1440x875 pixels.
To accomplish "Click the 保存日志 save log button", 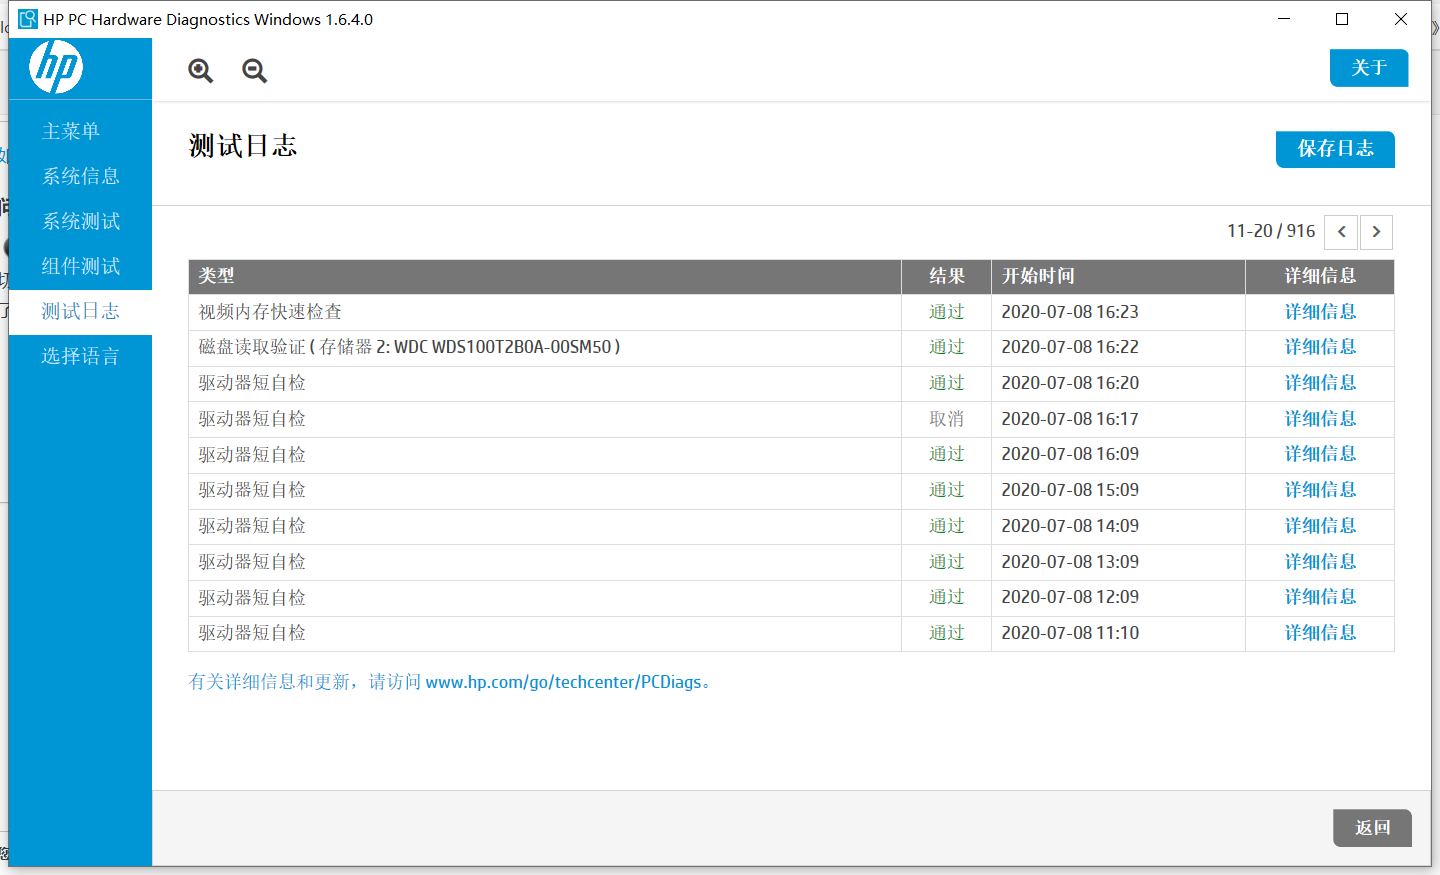I will point(1335,149).
